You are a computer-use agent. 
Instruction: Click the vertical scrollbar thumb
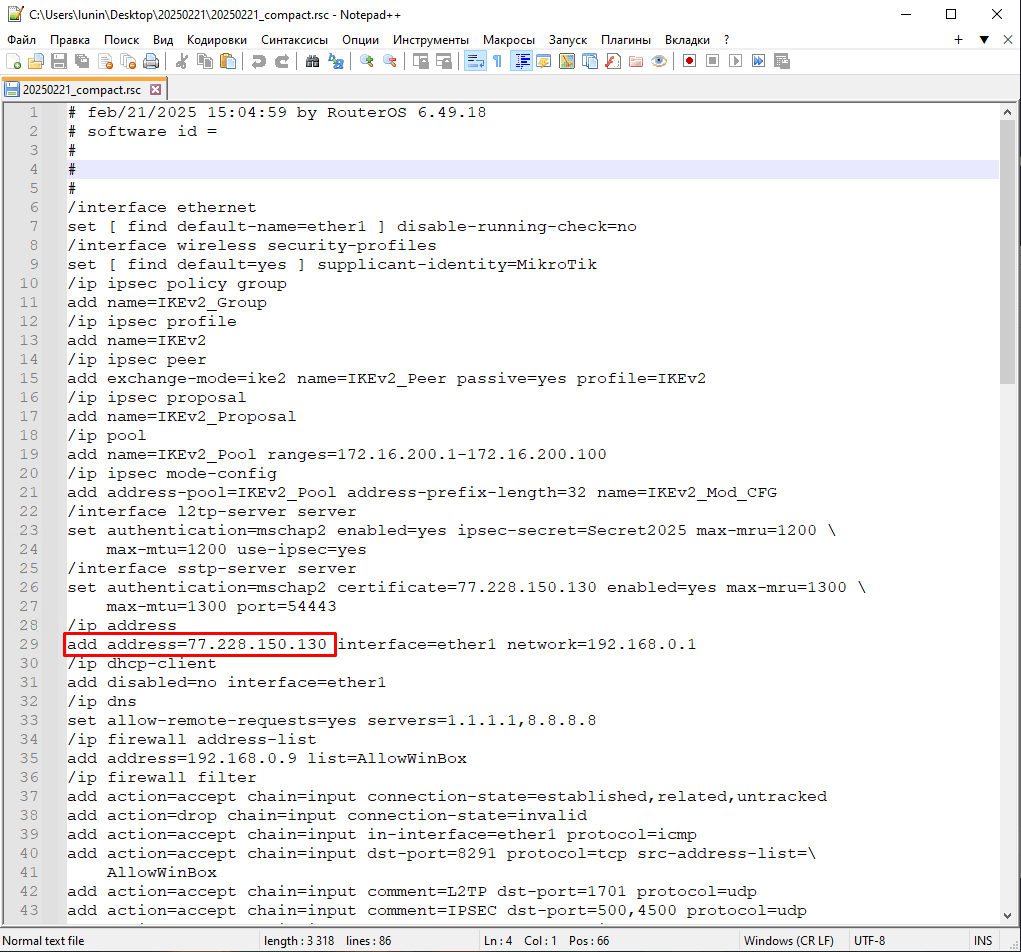point(1007,252)
